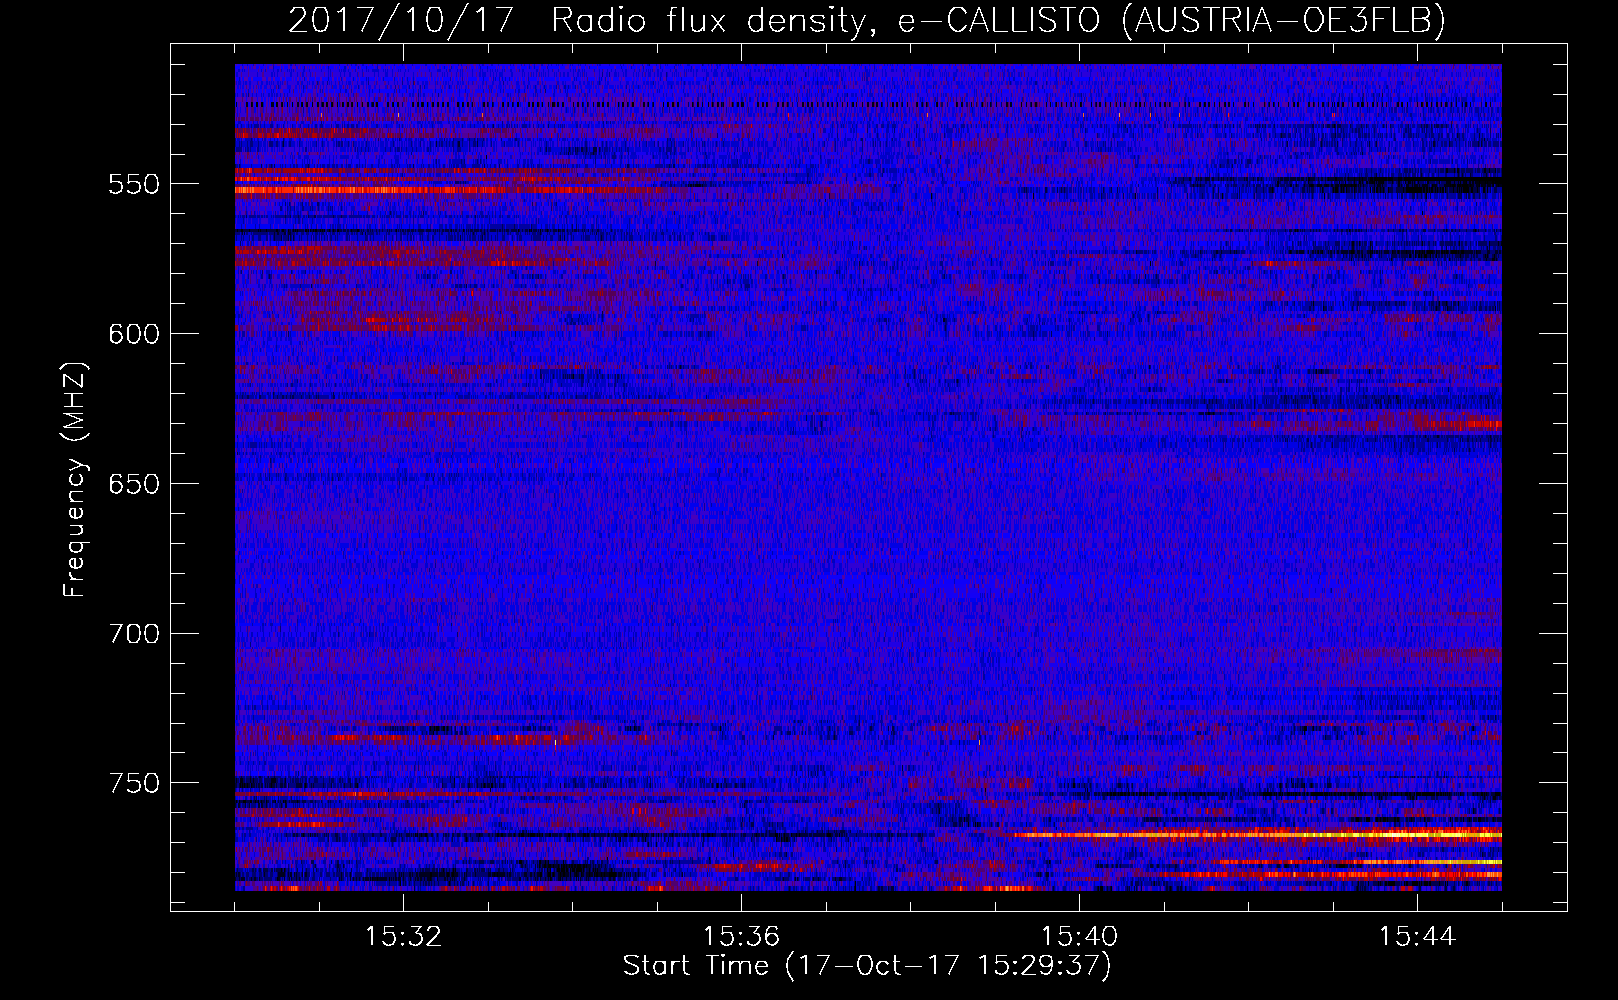Screen dimensions: 1618x1000
Task: Click the 15:32 time tick label
Action: click(403, 937)
